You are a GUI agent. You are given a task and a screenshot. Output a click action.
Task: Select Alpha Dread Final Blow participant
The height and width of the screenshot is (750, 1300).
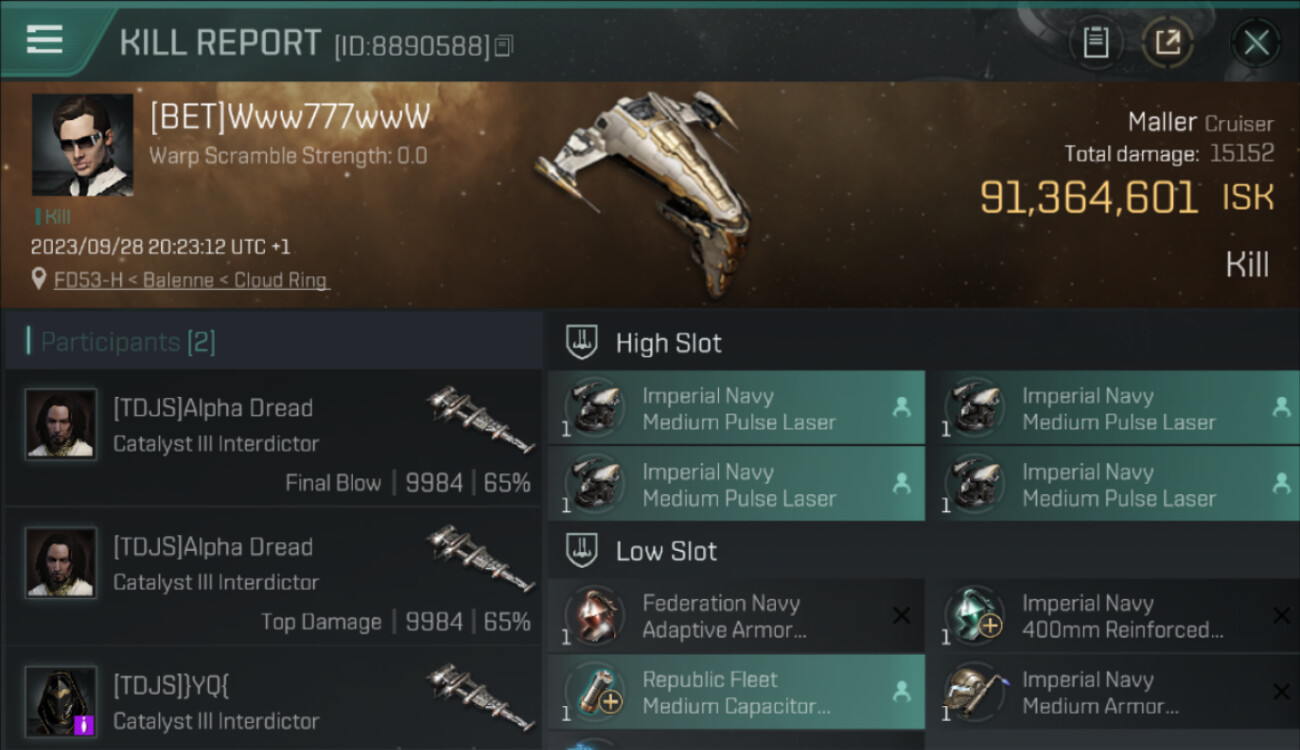pos(273,437)
